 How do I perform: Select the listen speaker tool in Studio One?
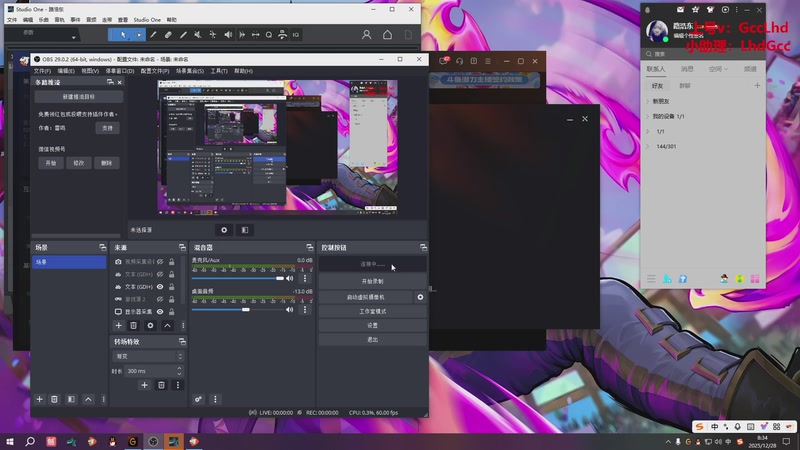click(x=228, y=35)
